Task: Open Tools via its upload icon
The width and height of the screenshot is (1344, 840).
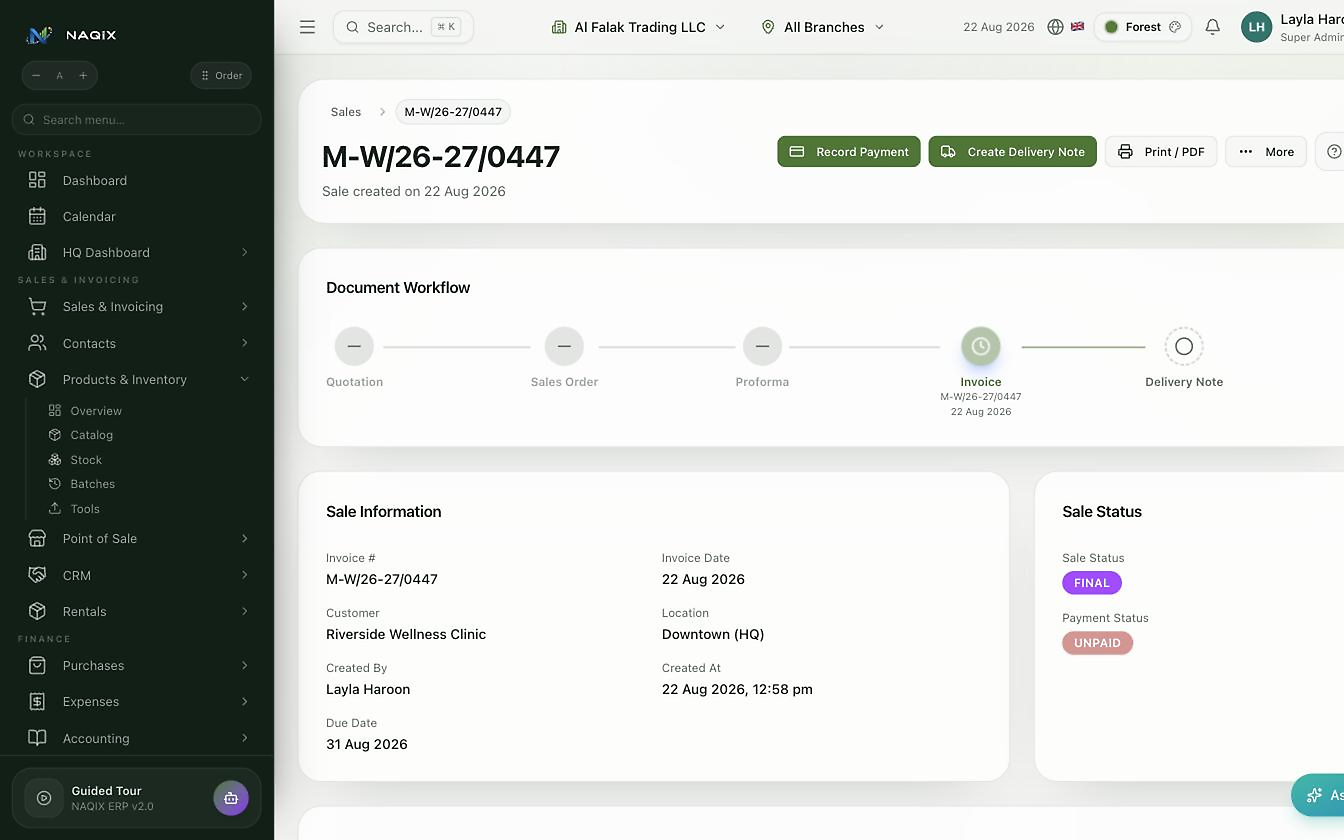Action: 55,508
